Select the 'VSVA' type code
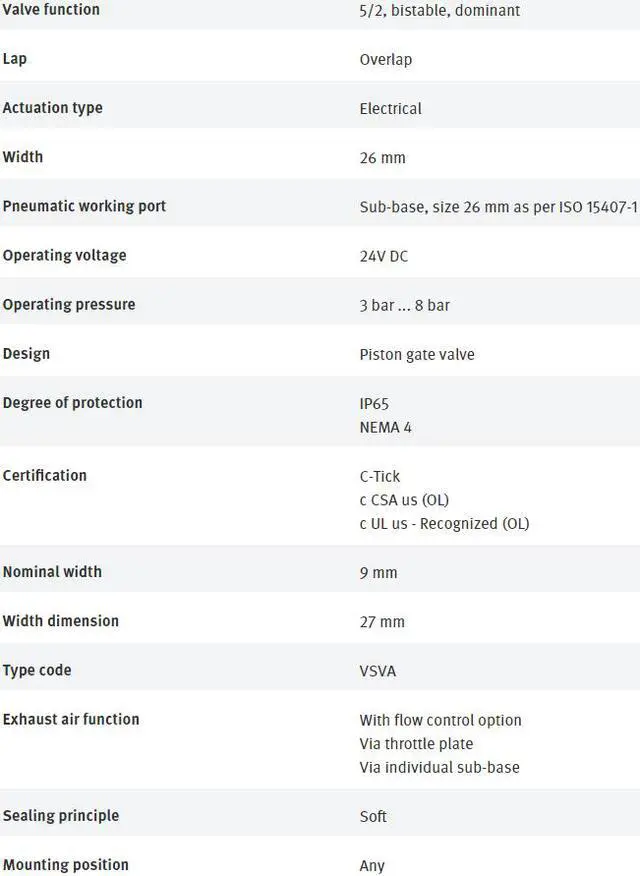Screen dimensions: 640x876 (378, 671)
